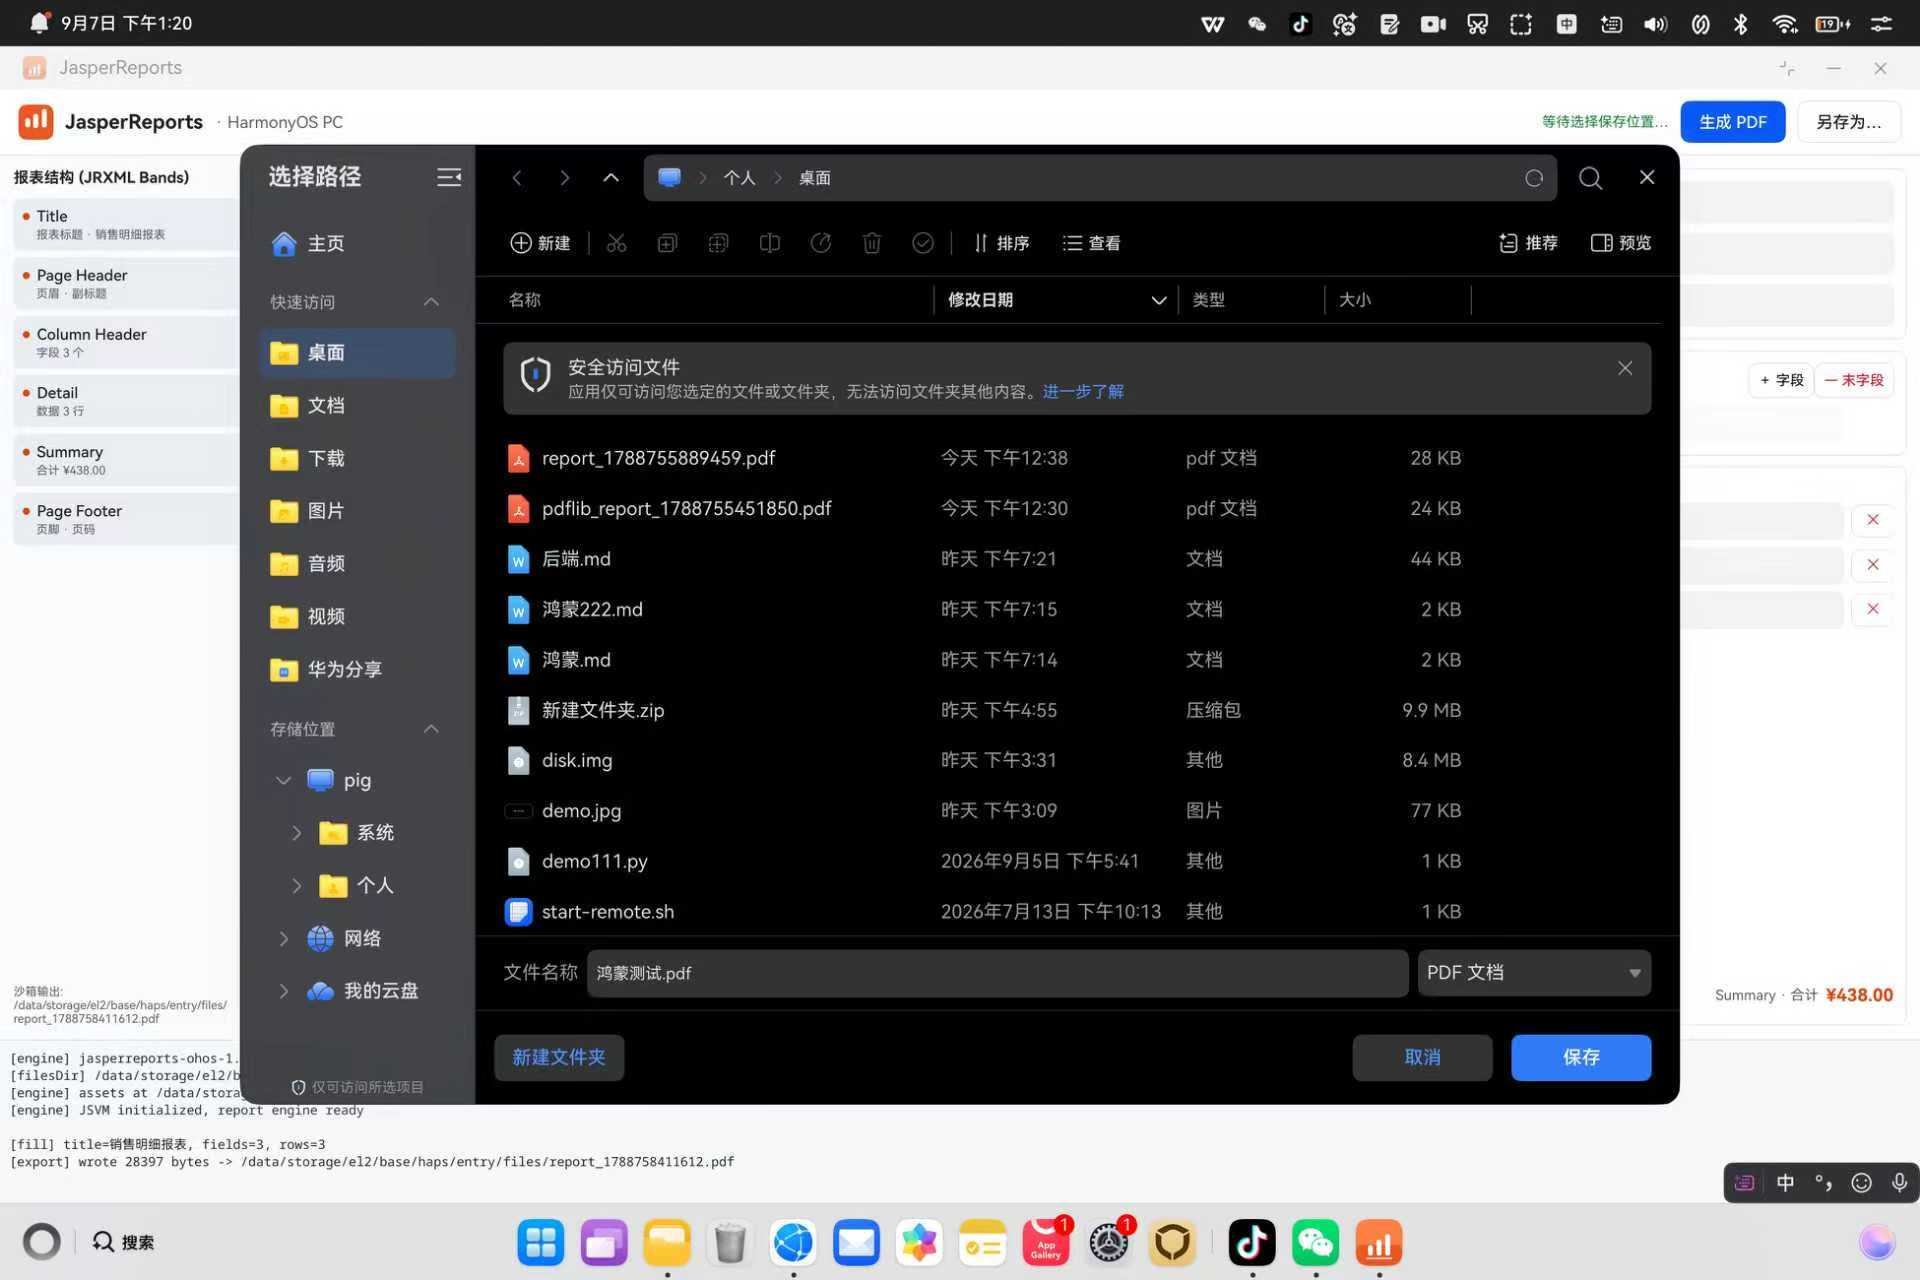Dismiss the 安全访问文件 notice
The height and width of the screenshot is (1280, 1920).
[x=1625, y=368]
